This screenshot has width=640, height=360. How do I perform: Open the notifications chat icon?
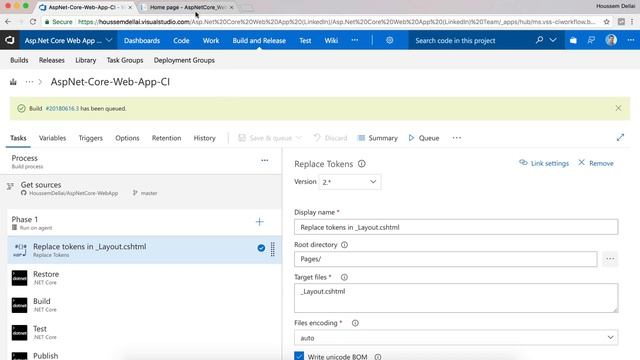tap(591, 40)
